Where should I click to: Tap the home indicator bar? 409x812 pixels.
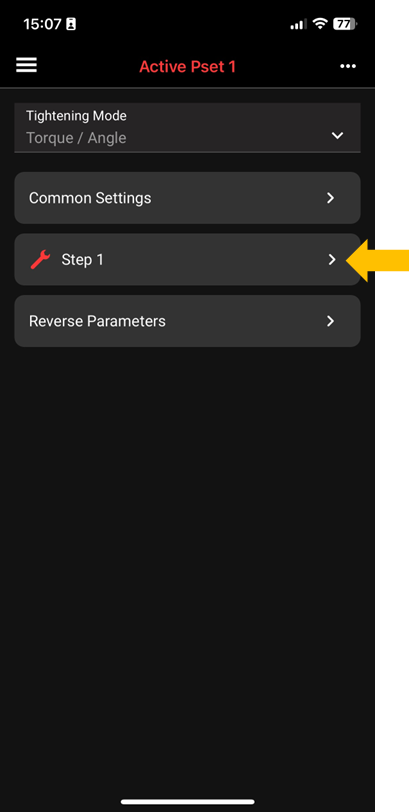187,802
